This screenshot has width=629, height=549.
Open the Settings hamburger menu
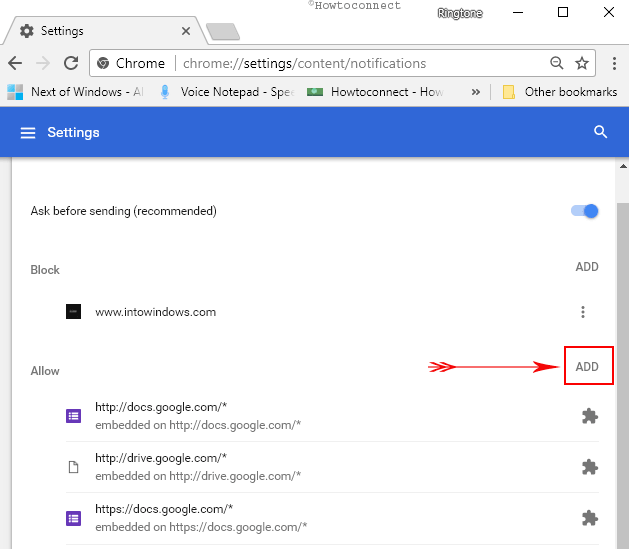[x=28, y=132]
